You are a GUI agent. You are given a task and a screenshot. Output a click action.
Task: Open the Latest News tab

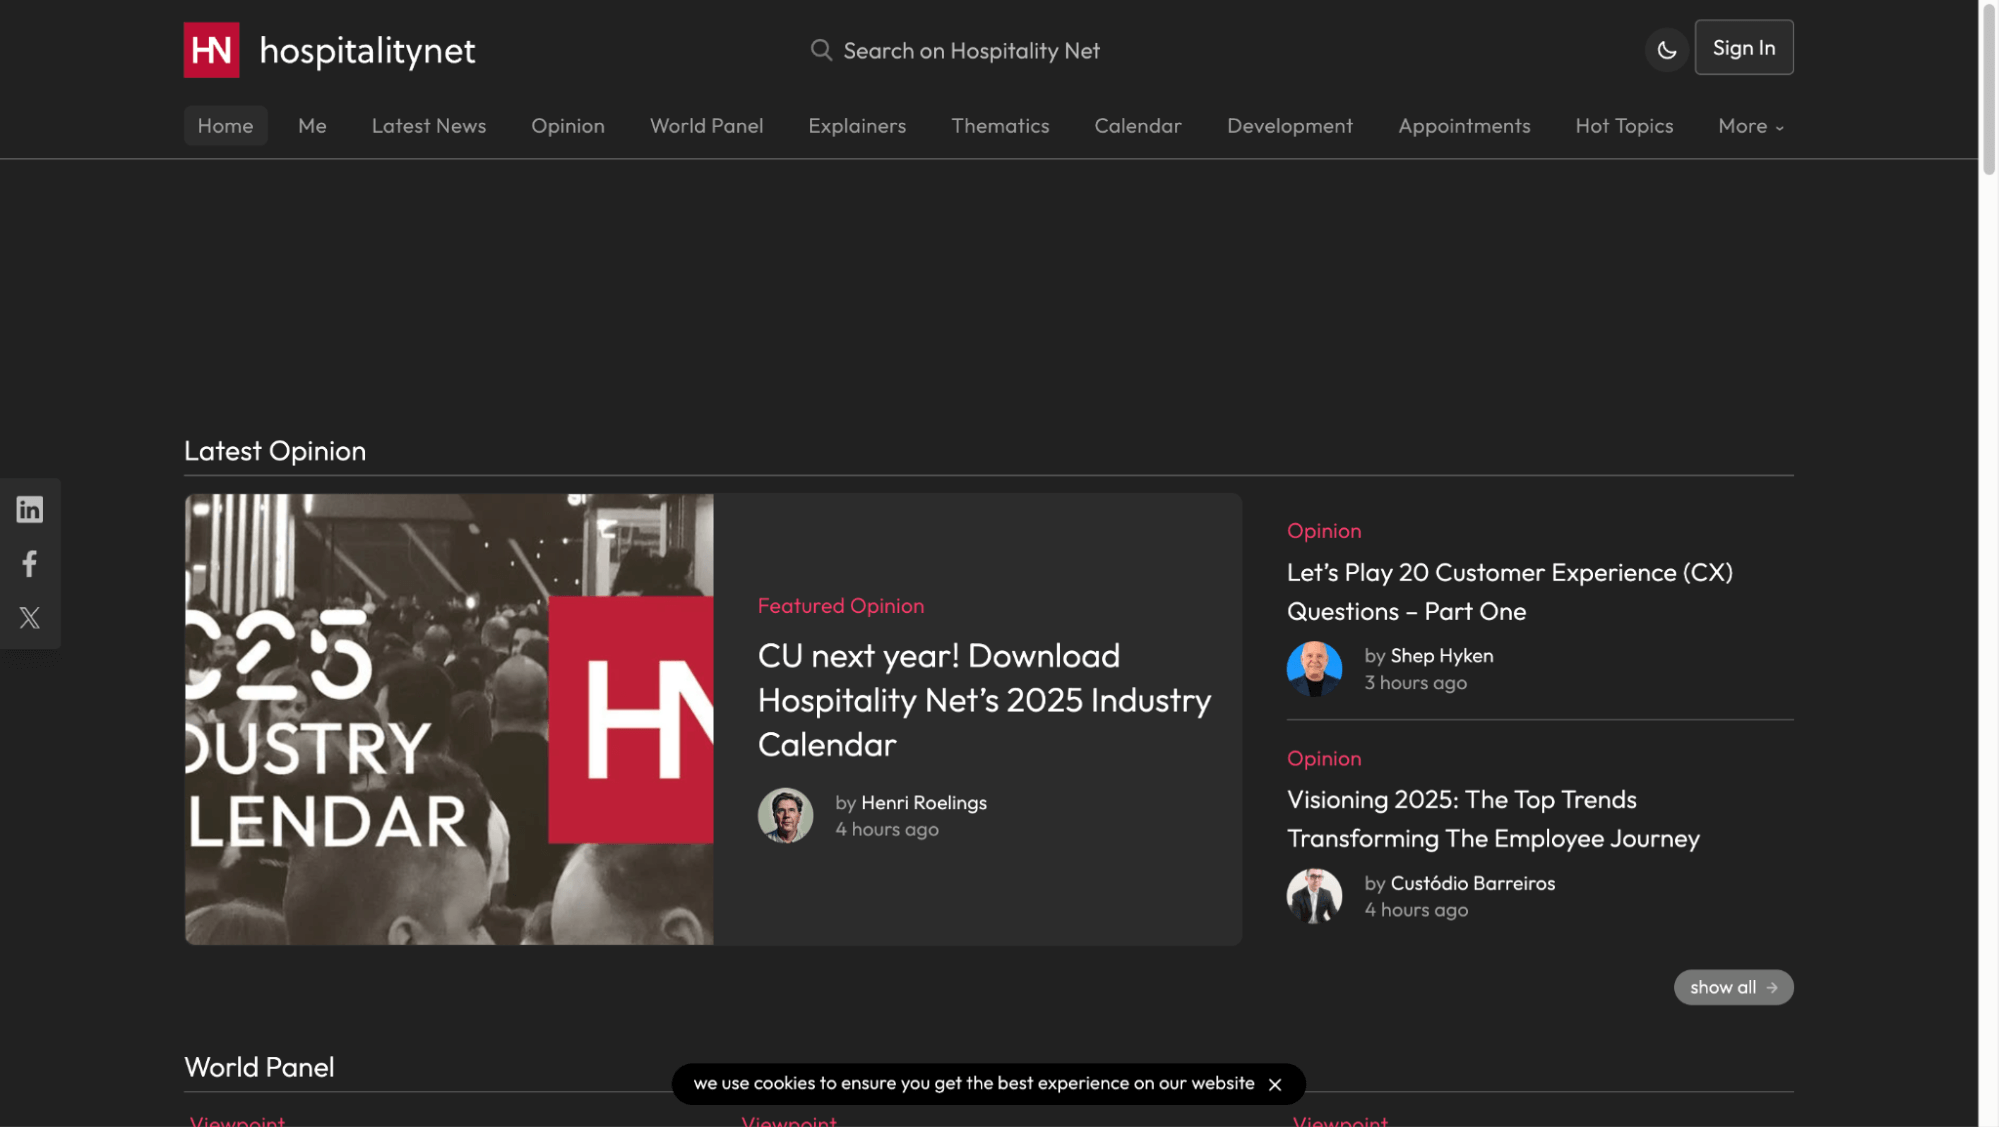(x=428, y=126)
